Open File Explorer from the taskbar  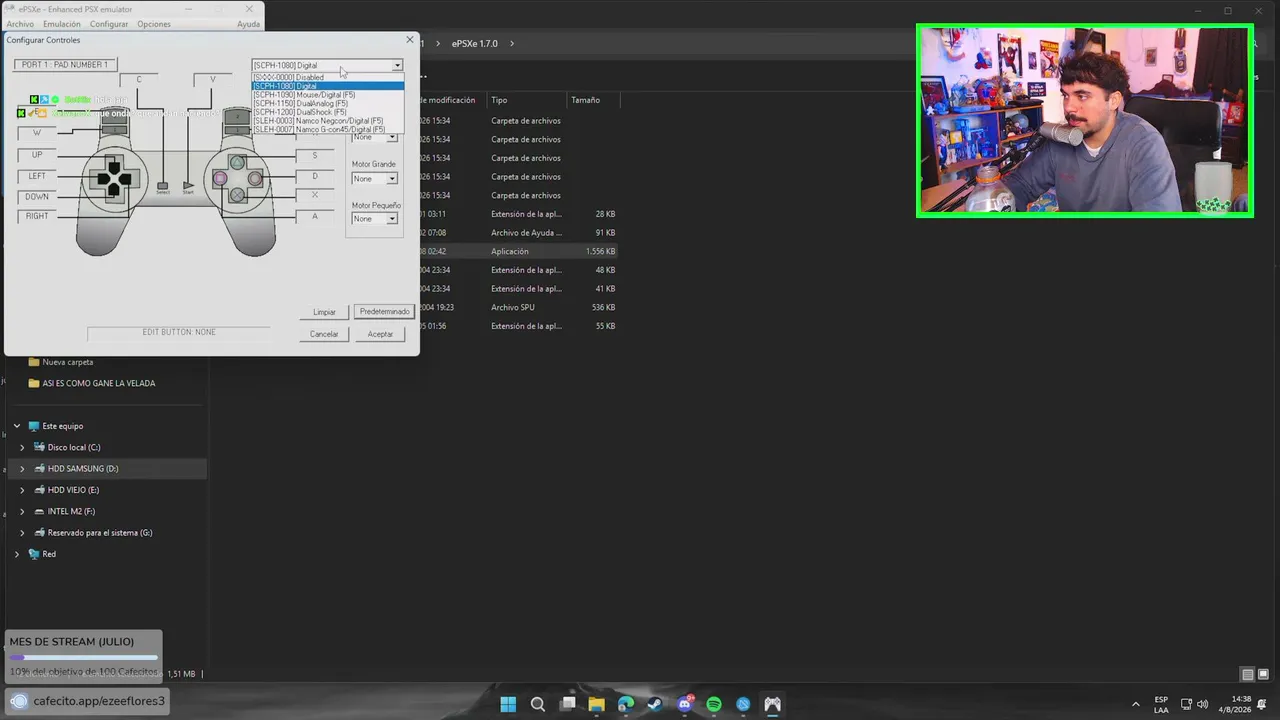pyautogui.click(x=597, y=704)
